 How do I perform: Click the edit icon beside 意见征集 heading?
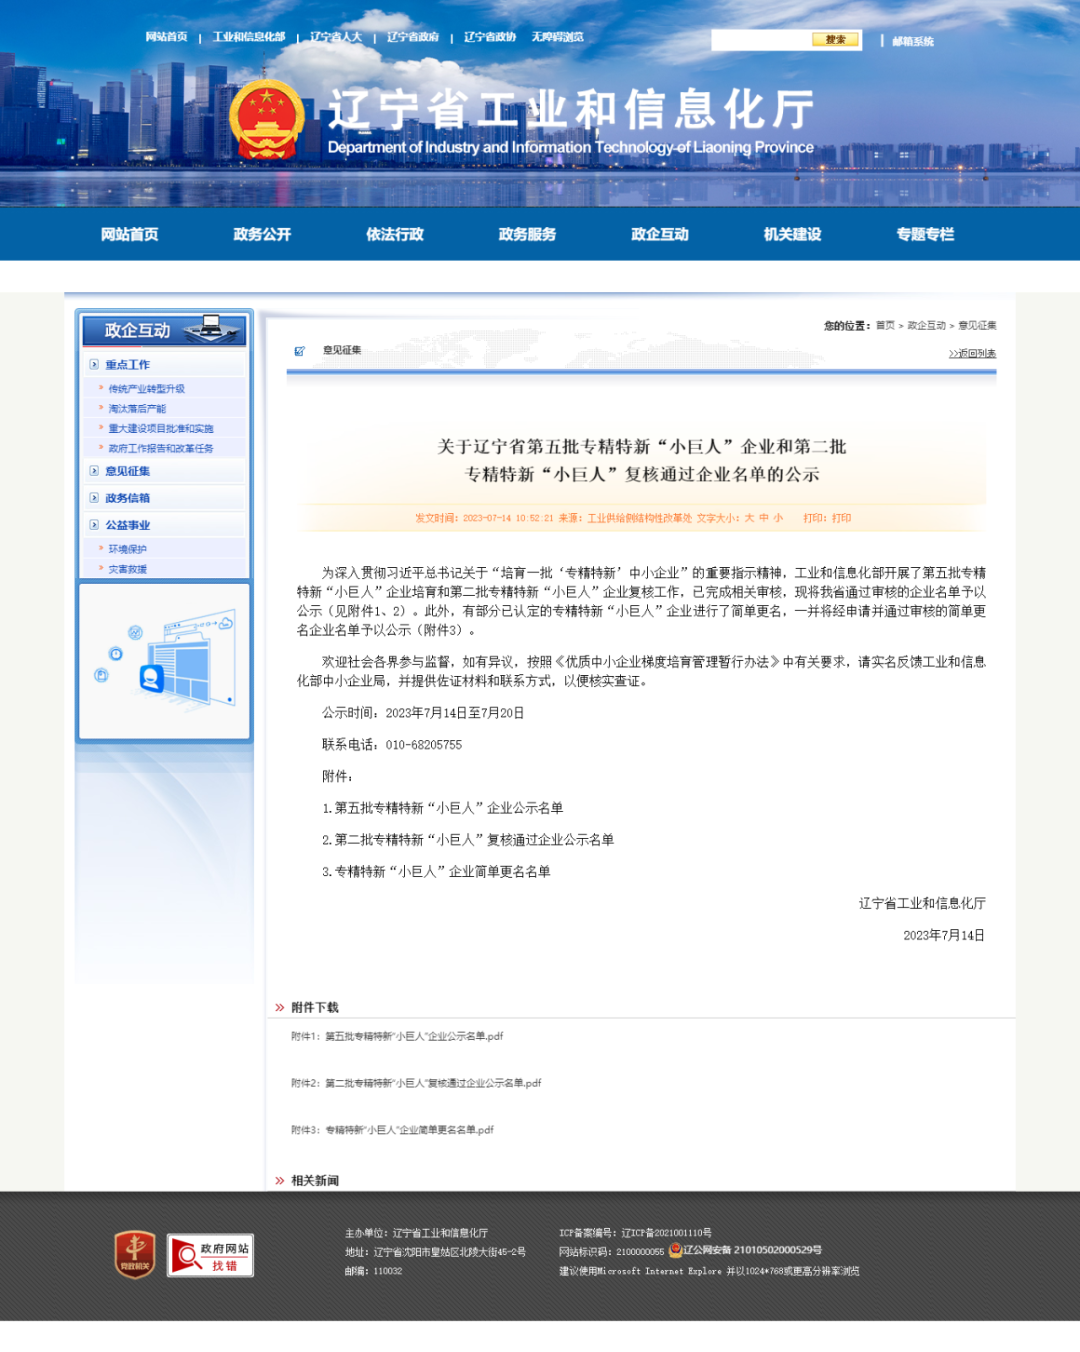coord(299,351)
